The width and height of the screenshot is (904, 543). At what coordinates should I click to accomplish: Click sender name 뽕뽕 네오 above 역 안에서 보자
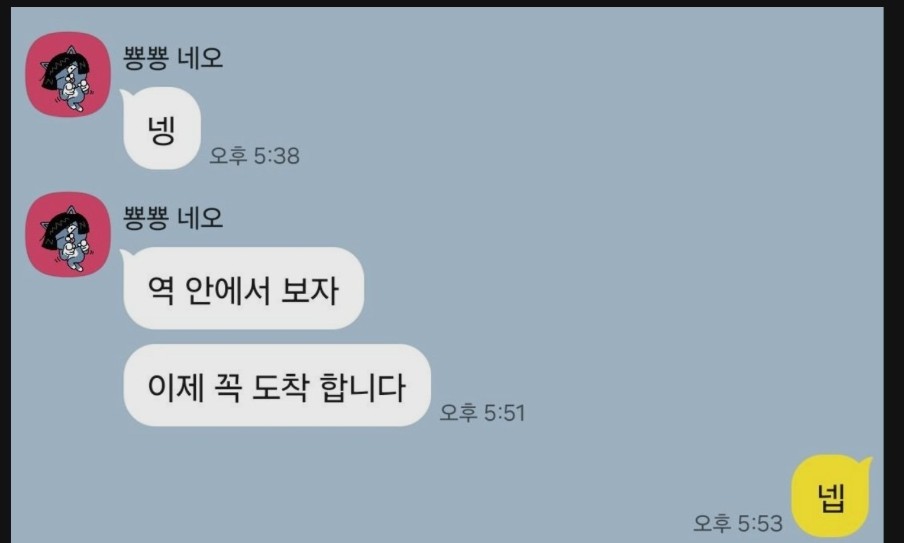[x=173, y=217]
